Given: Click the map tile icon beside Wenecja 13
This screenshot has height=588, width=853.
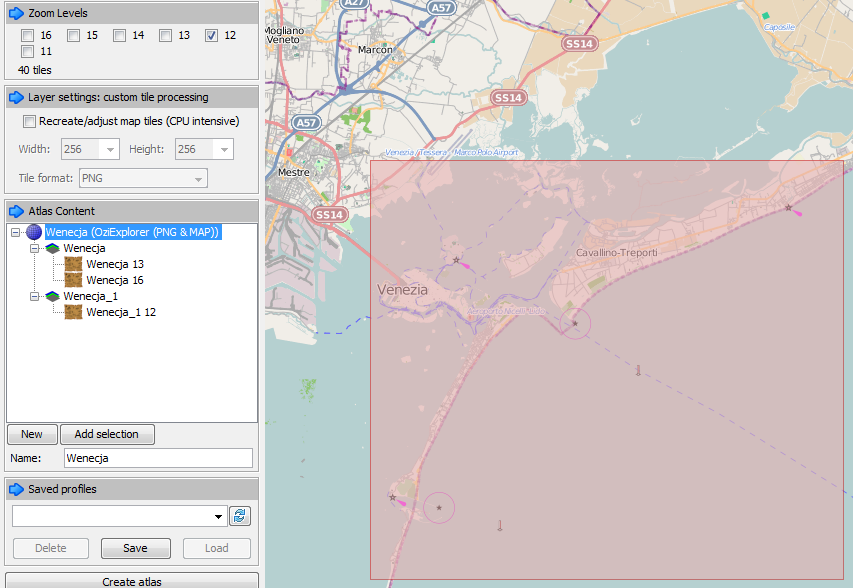Looking at the screenshot, I should click(73, 264).
